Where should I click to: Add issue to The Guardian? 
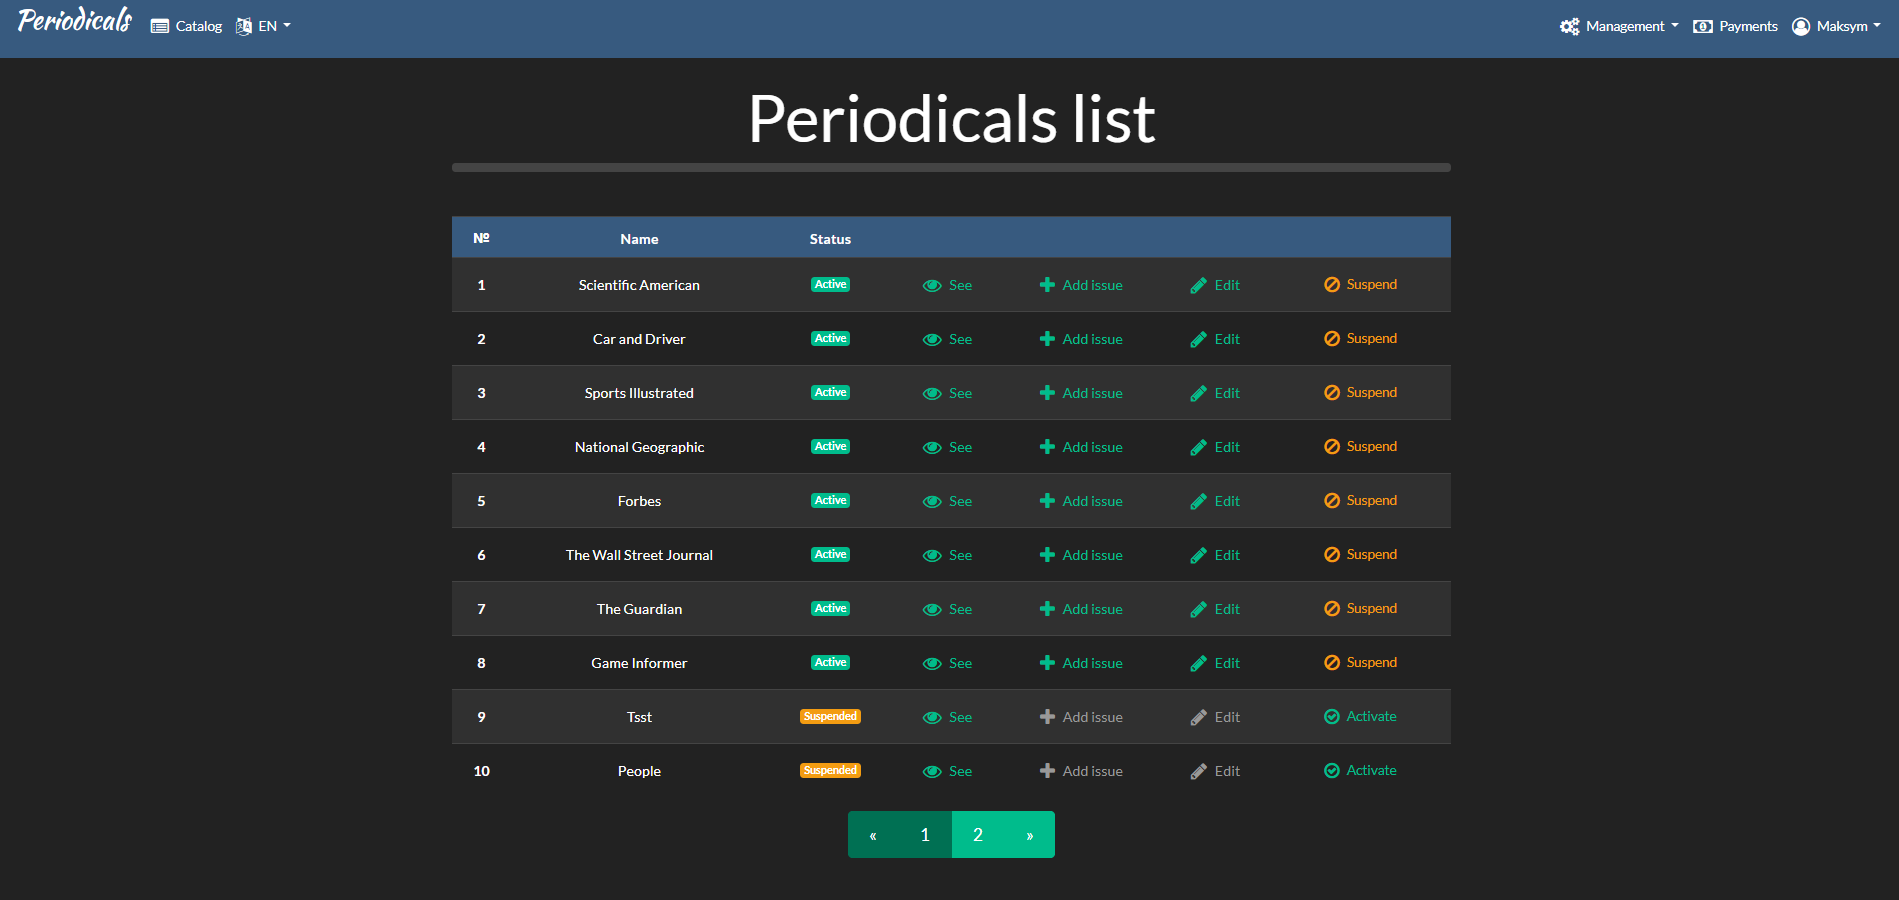1081,609
